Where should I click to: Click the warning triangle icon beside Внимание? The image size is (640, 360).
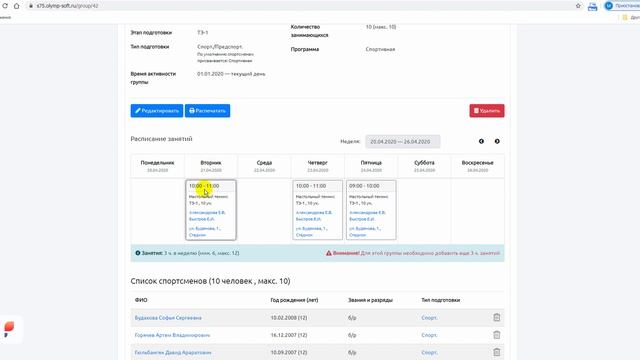tap(329, 253)
